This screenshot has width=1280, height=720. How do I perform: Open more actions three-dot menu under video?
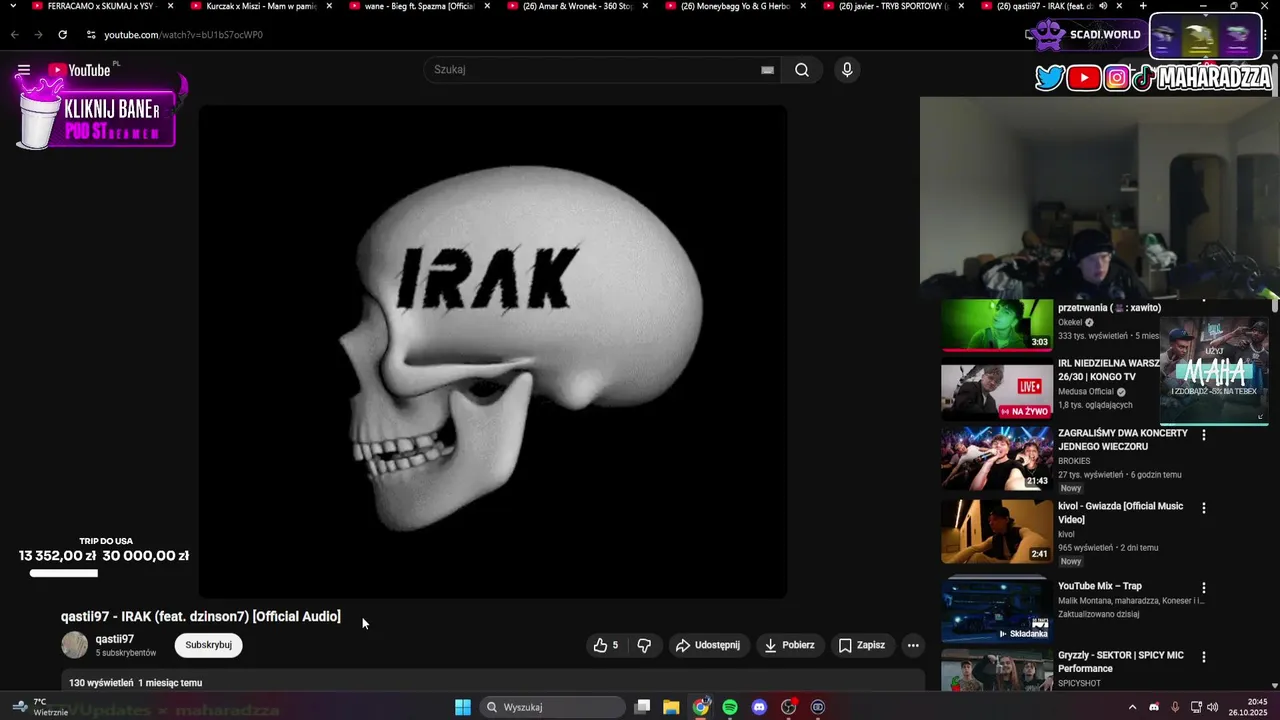point(913,645)
